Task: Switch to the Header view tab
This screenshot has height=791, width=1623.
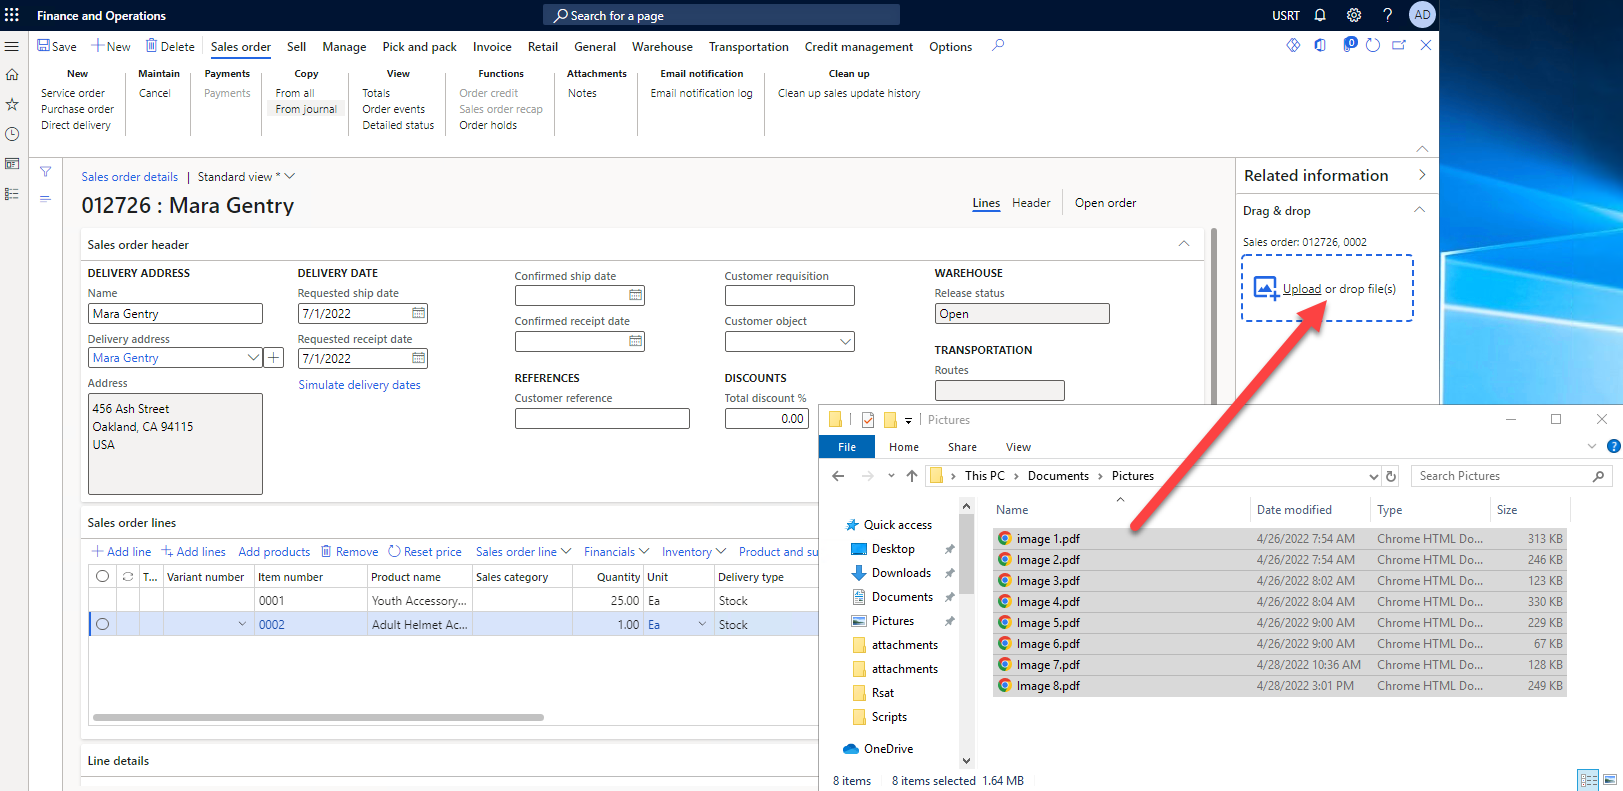Action: (1030, 203)
